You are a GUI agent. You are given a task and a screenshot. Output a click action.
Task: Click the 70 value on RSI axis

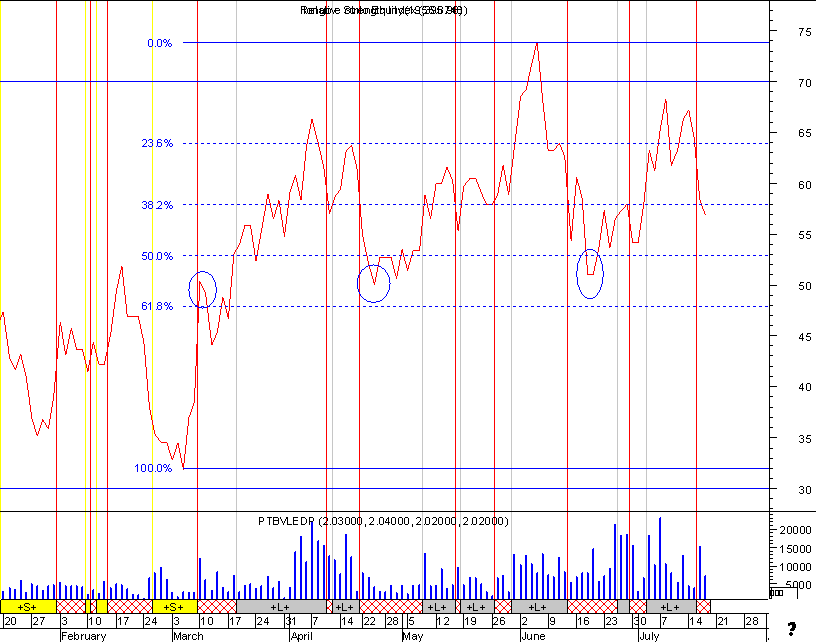[x=805, y=83]
